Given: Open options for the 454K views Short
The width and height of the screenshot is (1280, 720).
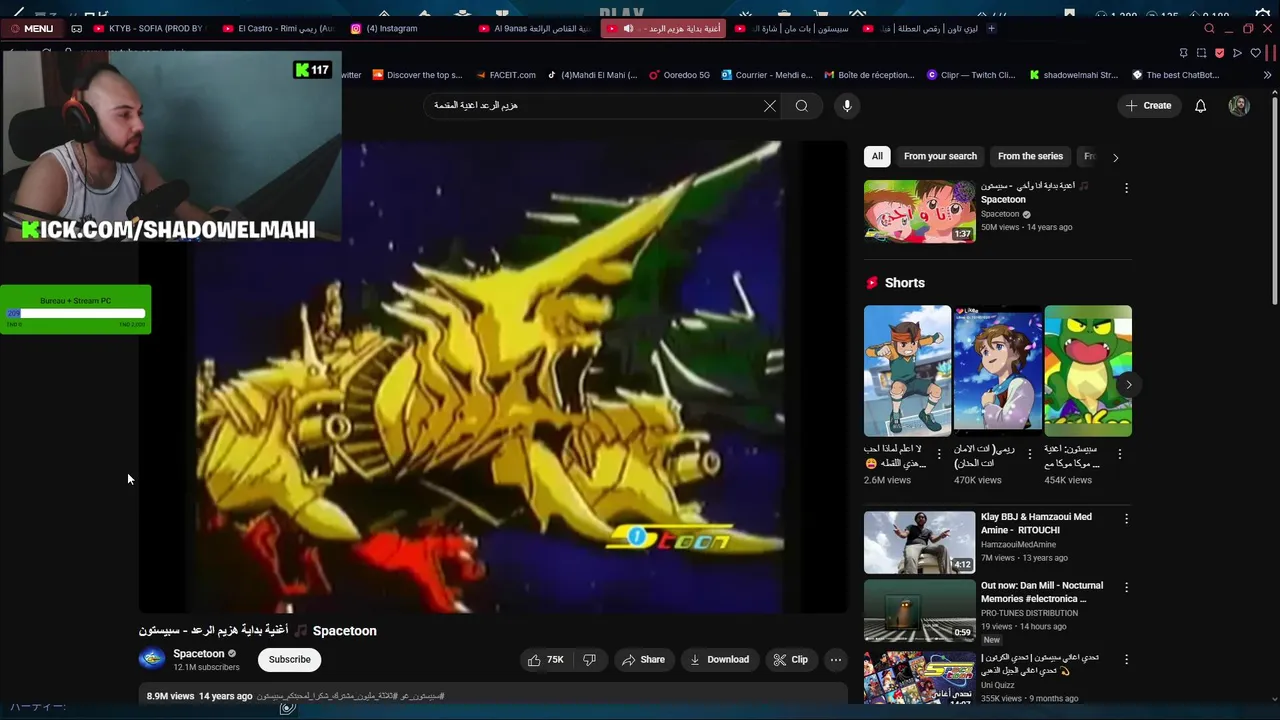Looking at the screenshot, I should point(1119,454).
